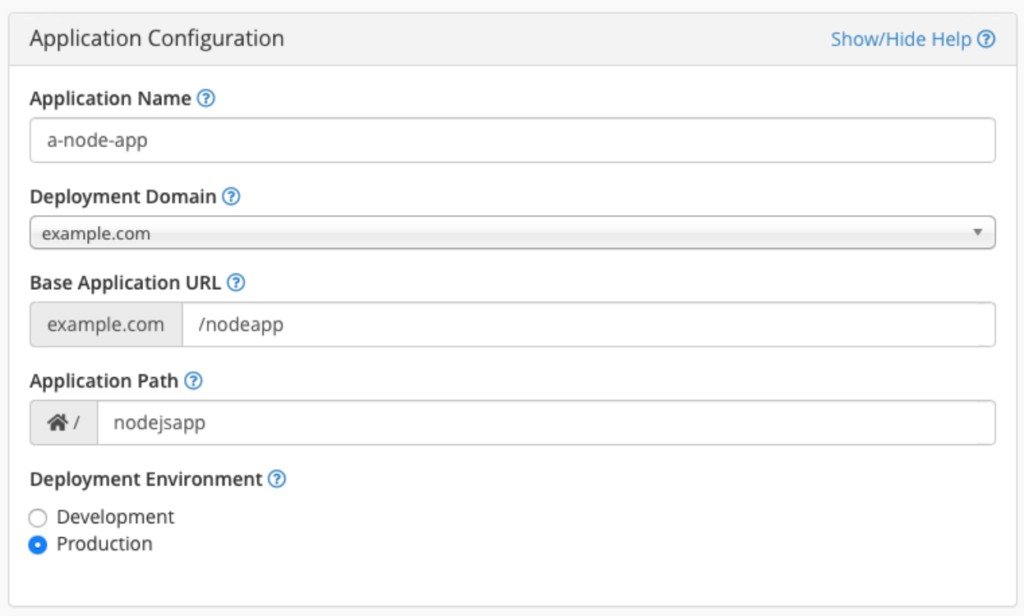Click the /nodeapp URL path field
The height and width of the screenshot is (616, 1024).
pos(590,324)
